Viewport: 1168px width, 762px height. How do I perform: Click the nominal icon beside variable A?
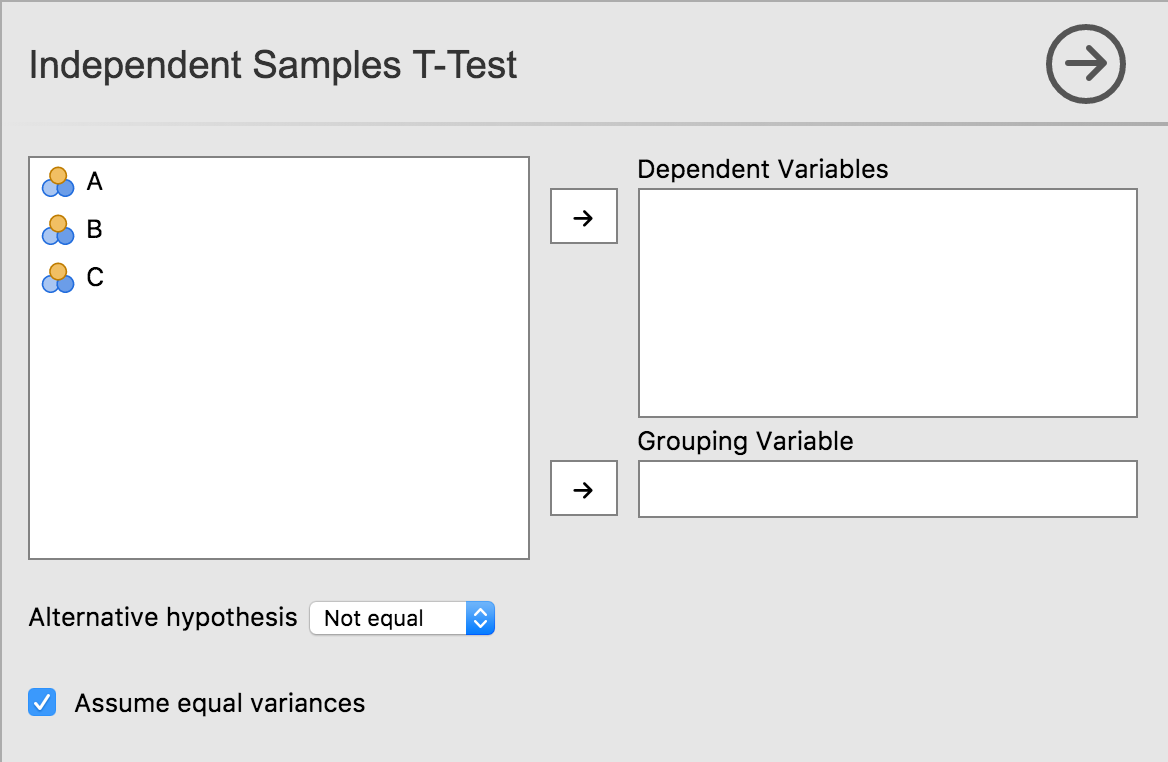coord(58,182)
